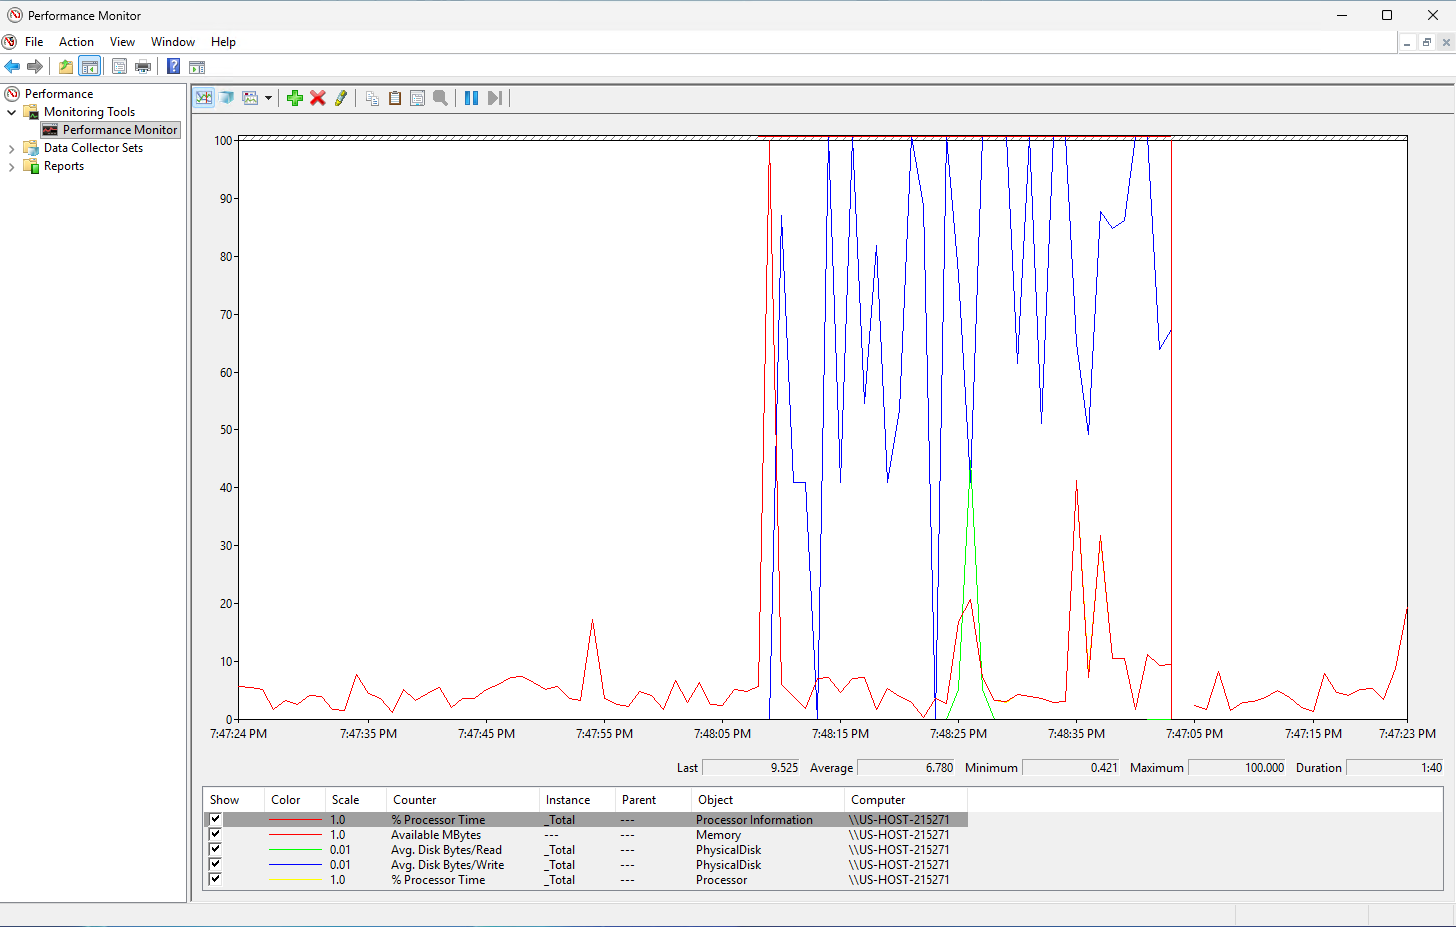Click the Data Collector Sets folder icon

coord(31,148)
